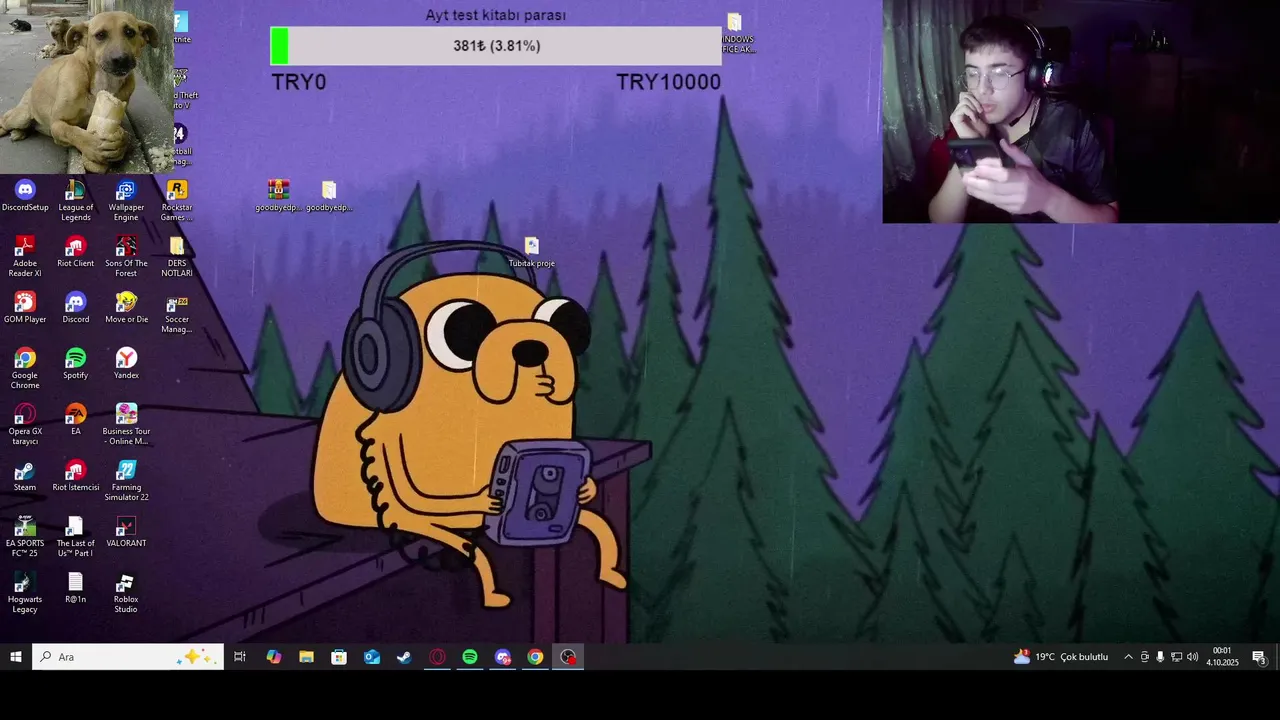
Task: Open Adobe Reader XI shortcut
Action: coord(25,256)
